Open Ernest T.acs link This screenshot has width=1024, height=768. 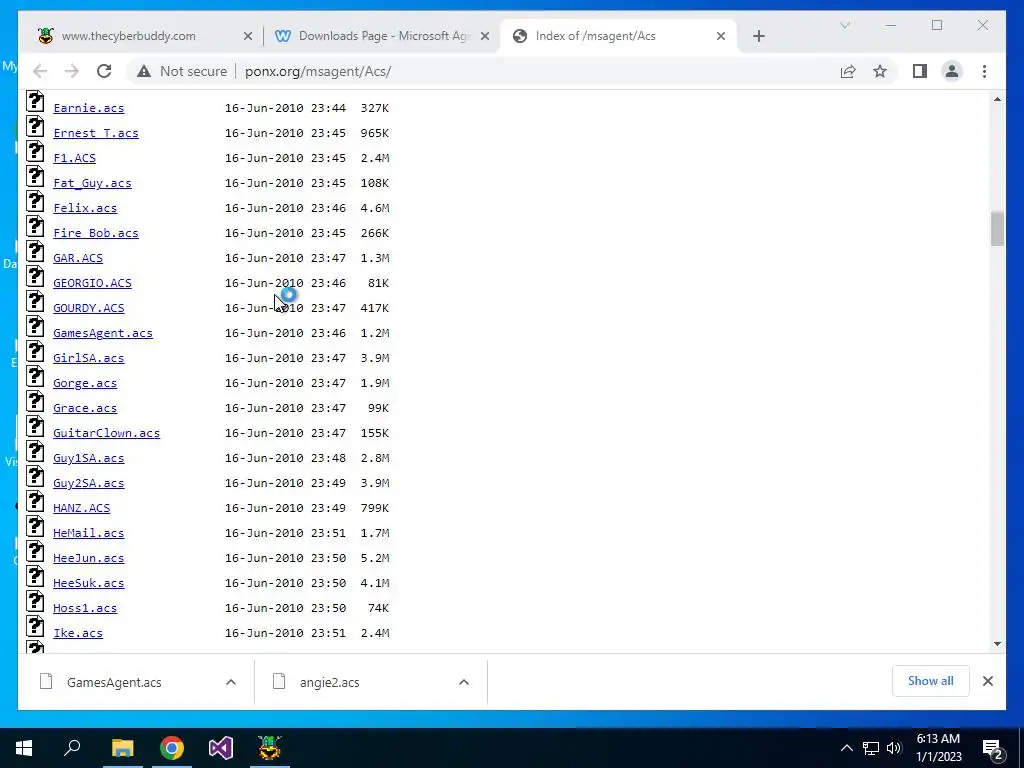(95, 133)
